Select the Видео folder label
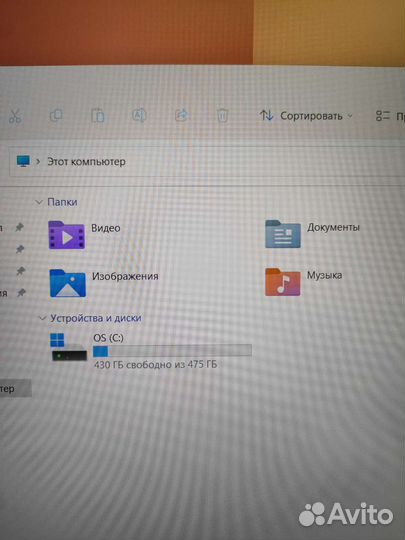This screenshot has width=405, height=540. [x=106, y=228]
